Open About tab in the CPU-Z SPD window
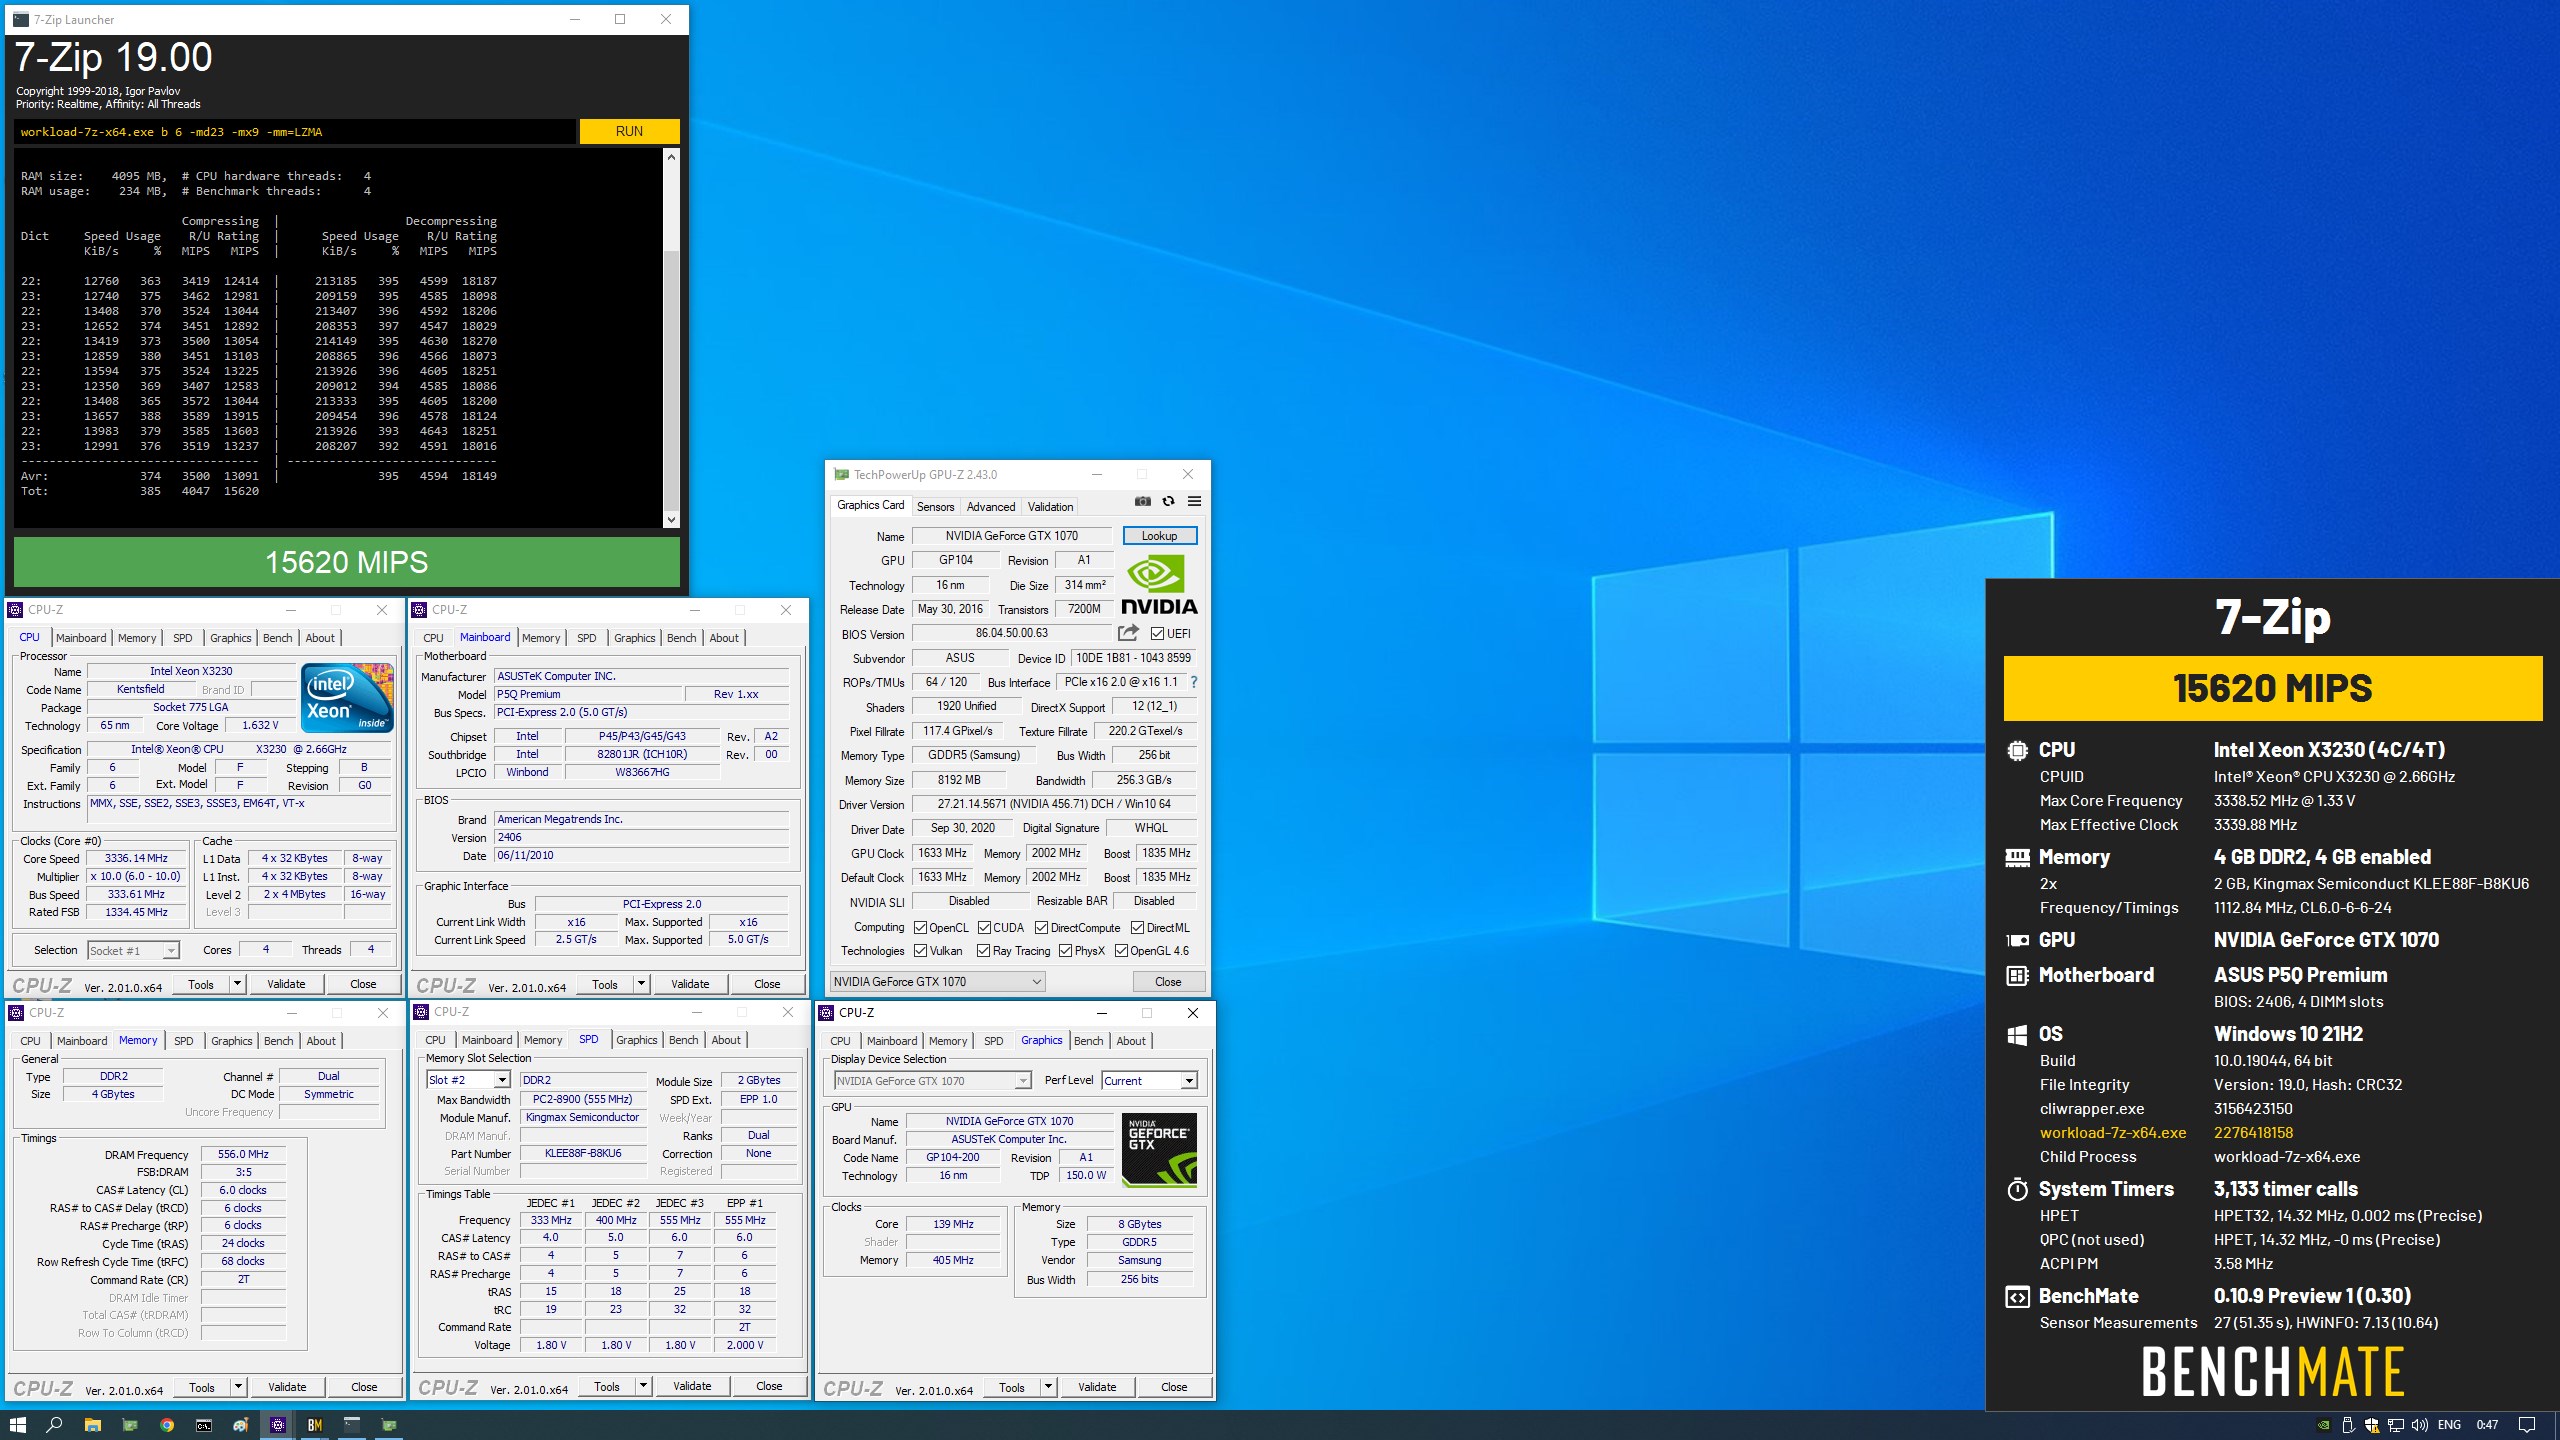Image resolution: width=2560 pixels, height=1440 pixels. click(726, 1041)
